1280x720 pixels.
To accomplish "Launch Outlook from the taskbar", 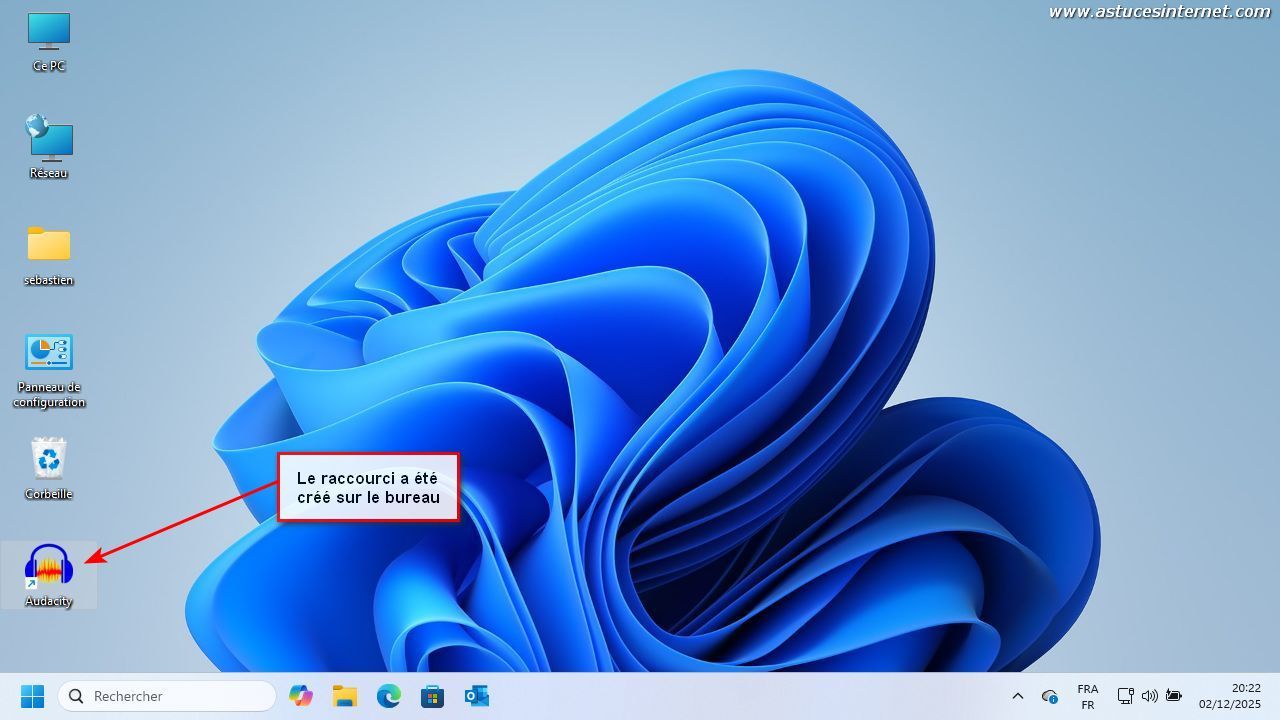I will coord(476,696).
